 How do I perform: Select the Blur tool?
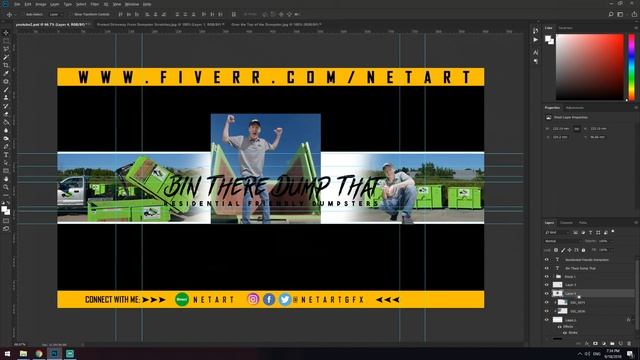6,131
